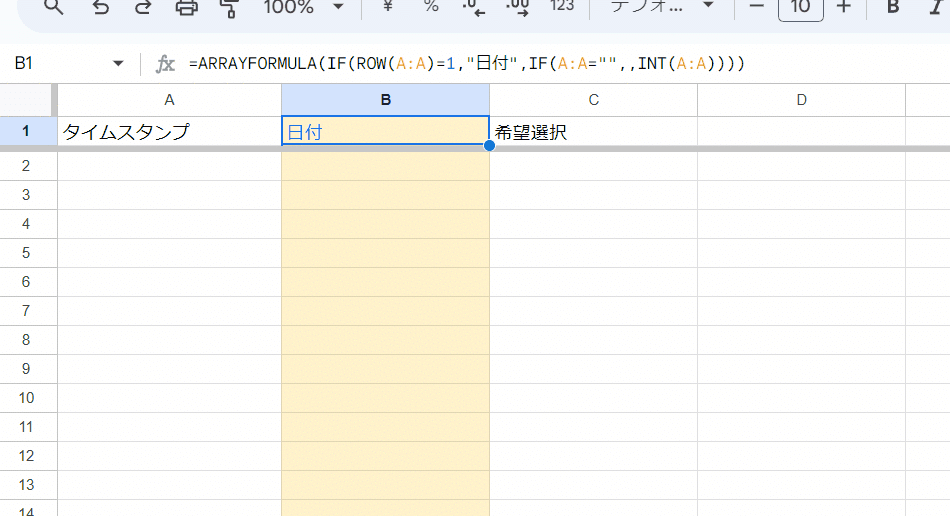The height and width of the screenshot is (516, 950).
Task: Click the Name box showing B1
Action: tap(58, 63)
